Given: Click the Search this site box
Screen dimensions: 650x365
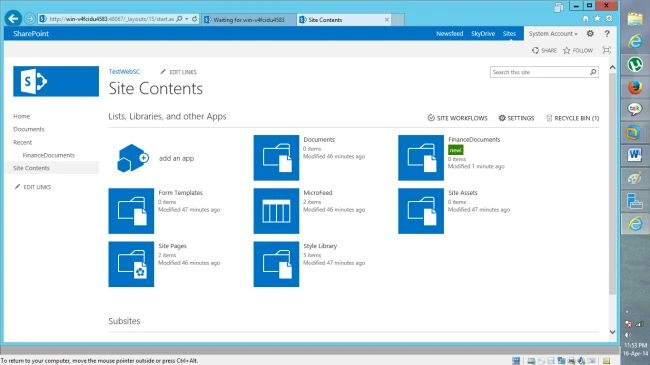Looking at the screenshot, I should pos(539,72).
